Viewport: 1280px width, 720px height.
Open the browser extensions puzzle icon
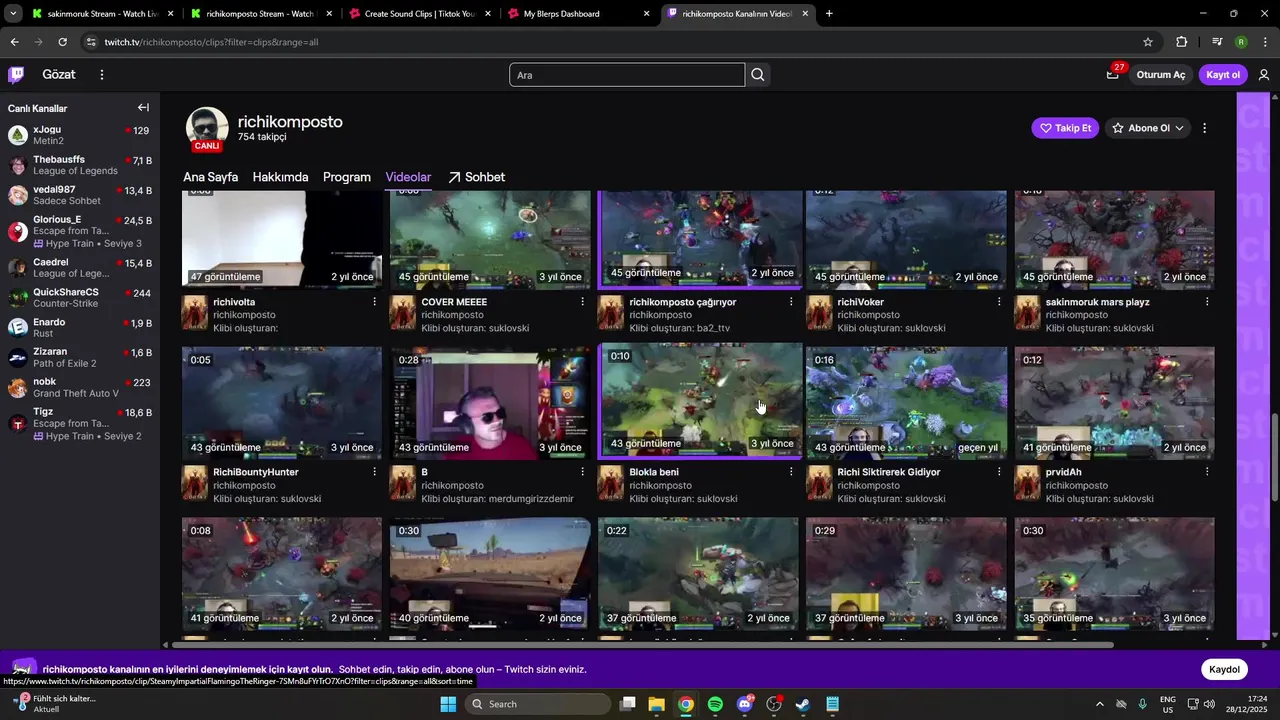pos(1181,42)
